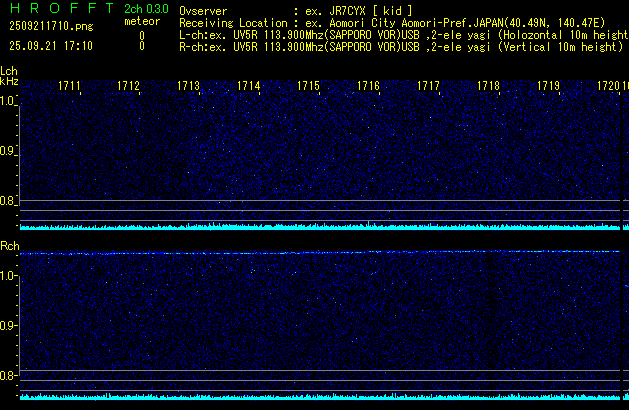Click the 1.0 kHz tick on Rch axis
This screenshot has width=629, height=410.
(x=9, y=275)
